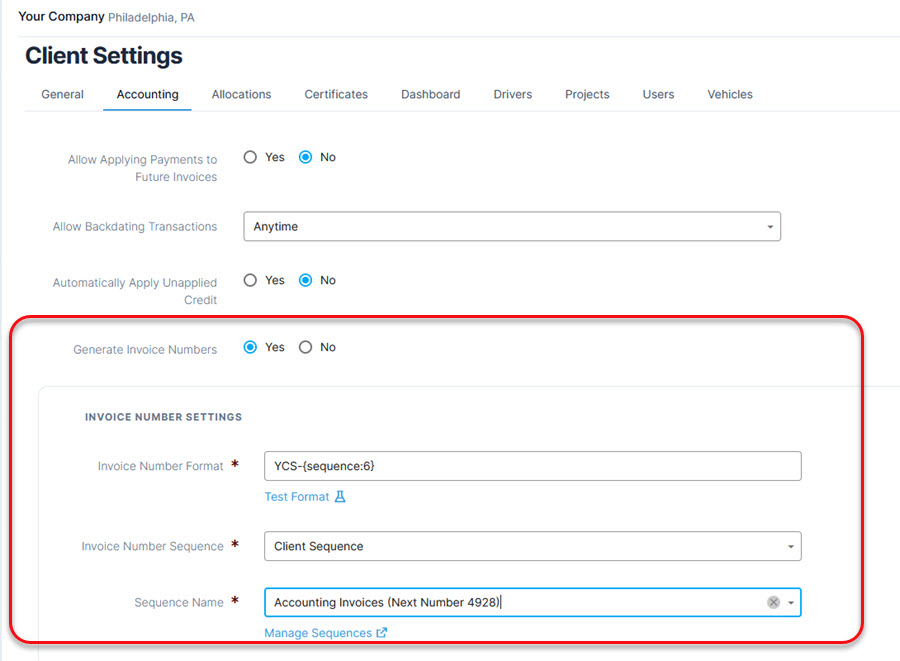
Task: Switch to the Dashboard tab
Action: pyautogui.click(x=430, y=94)
